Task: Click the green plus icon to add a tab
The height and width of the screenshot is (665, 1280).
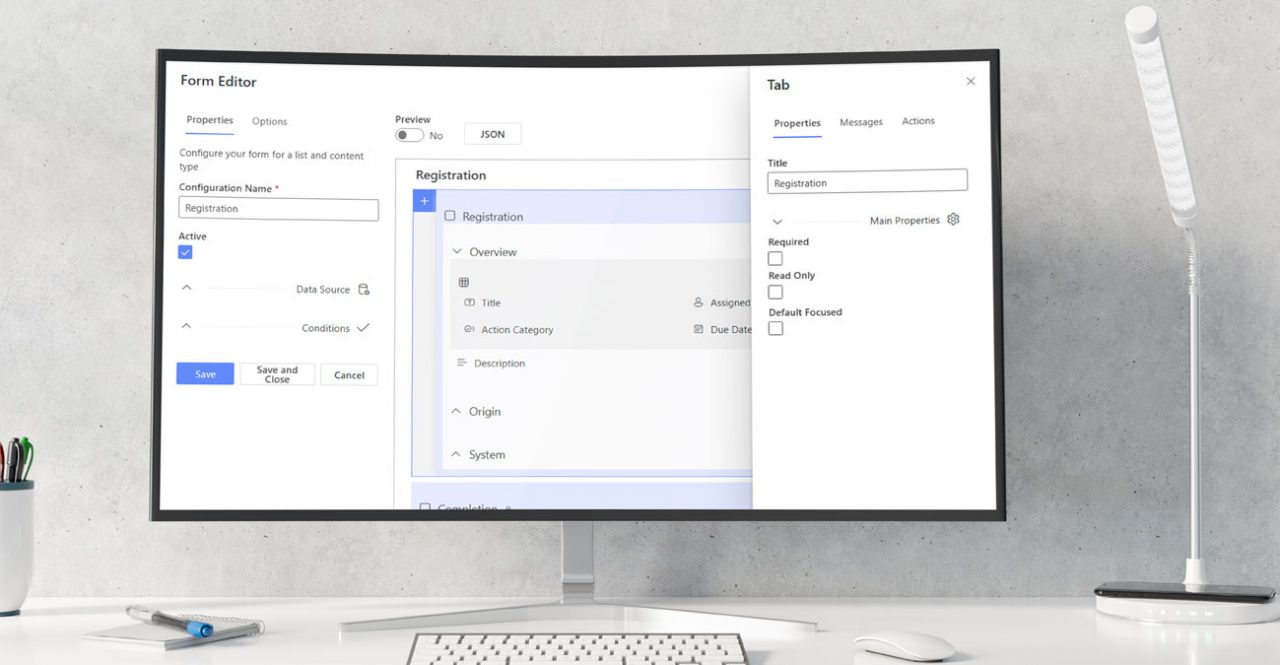Action: pos(424,200)
